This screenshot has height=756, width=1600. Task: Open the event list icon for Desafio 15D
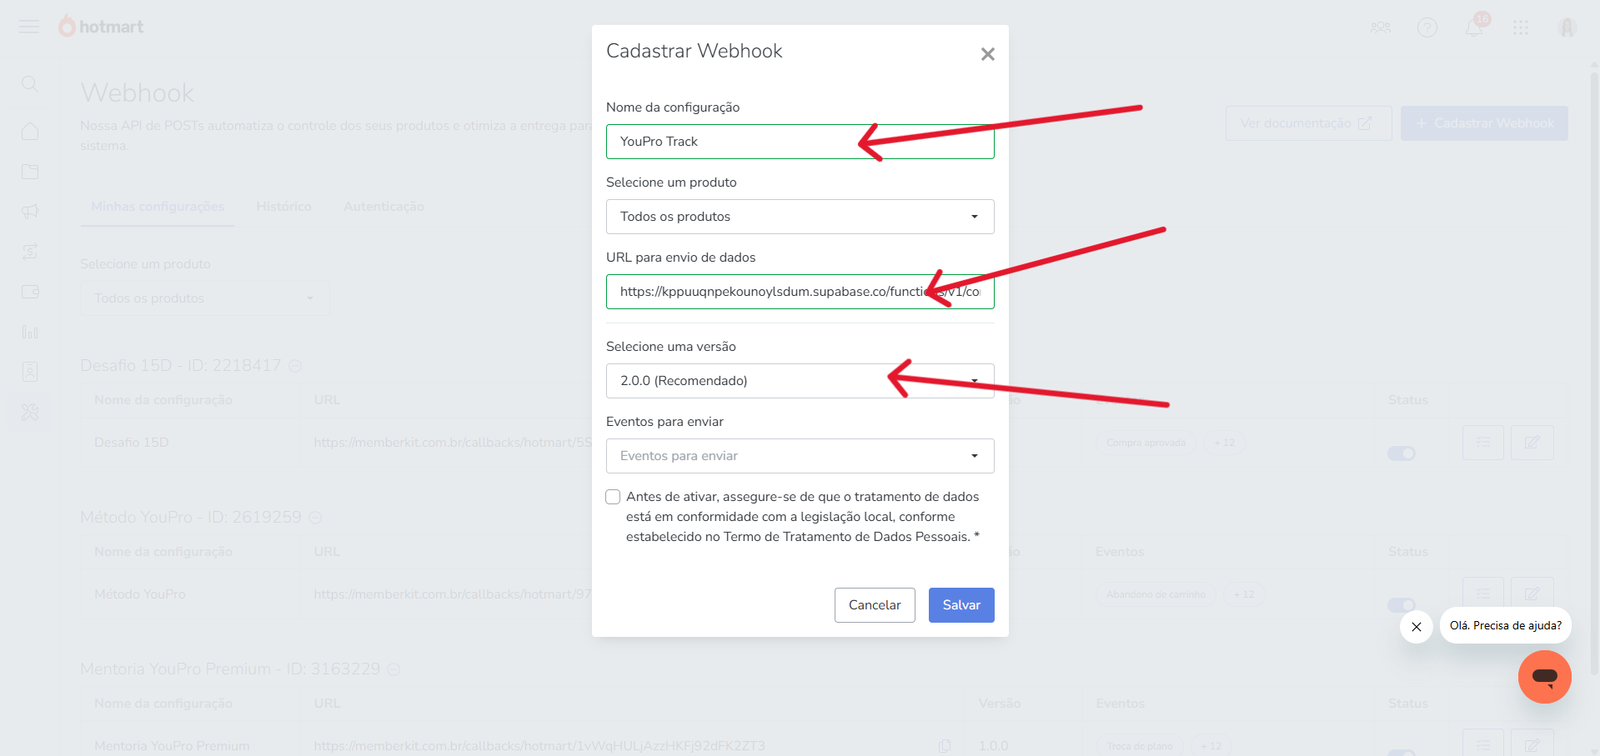click(1483, 442)
